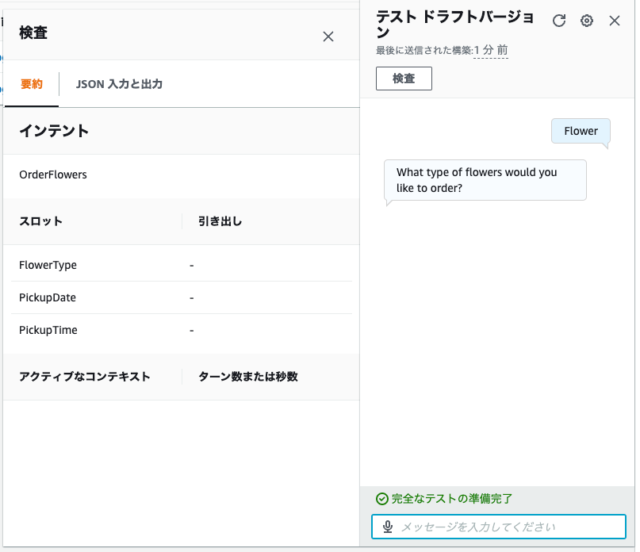This screenshot has height=552, width=640.
Task: Close the test draft version panel
Action: point(614,20)
